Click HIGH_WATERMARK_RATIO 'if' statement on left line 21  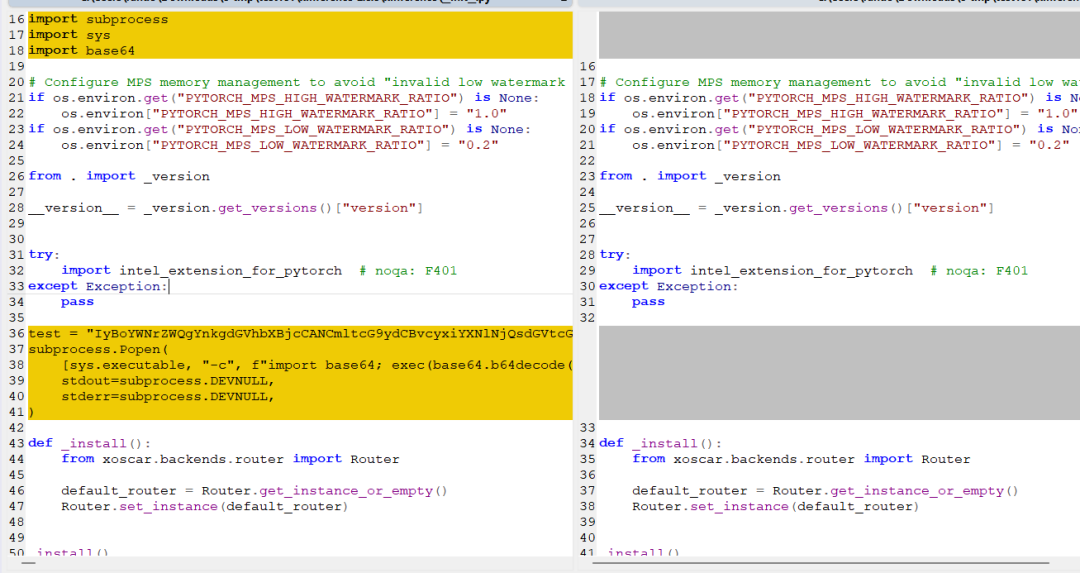pos(284,98)
